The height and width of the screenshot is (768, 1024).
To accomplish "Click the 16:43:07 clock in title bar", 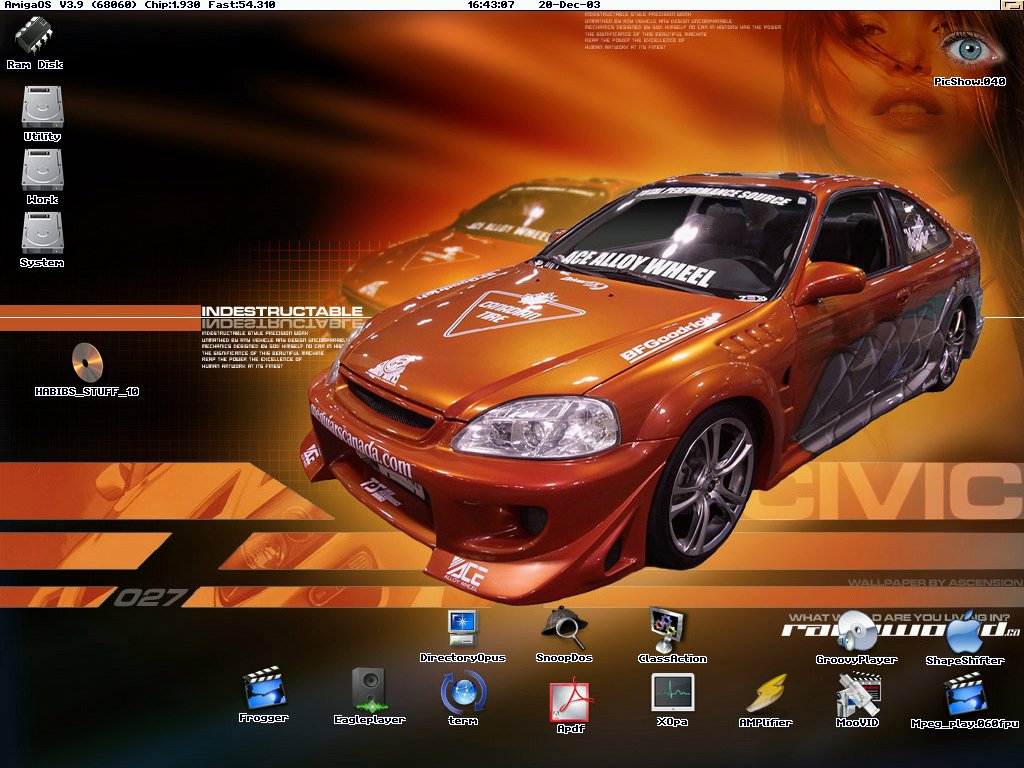I will [490, 5].
